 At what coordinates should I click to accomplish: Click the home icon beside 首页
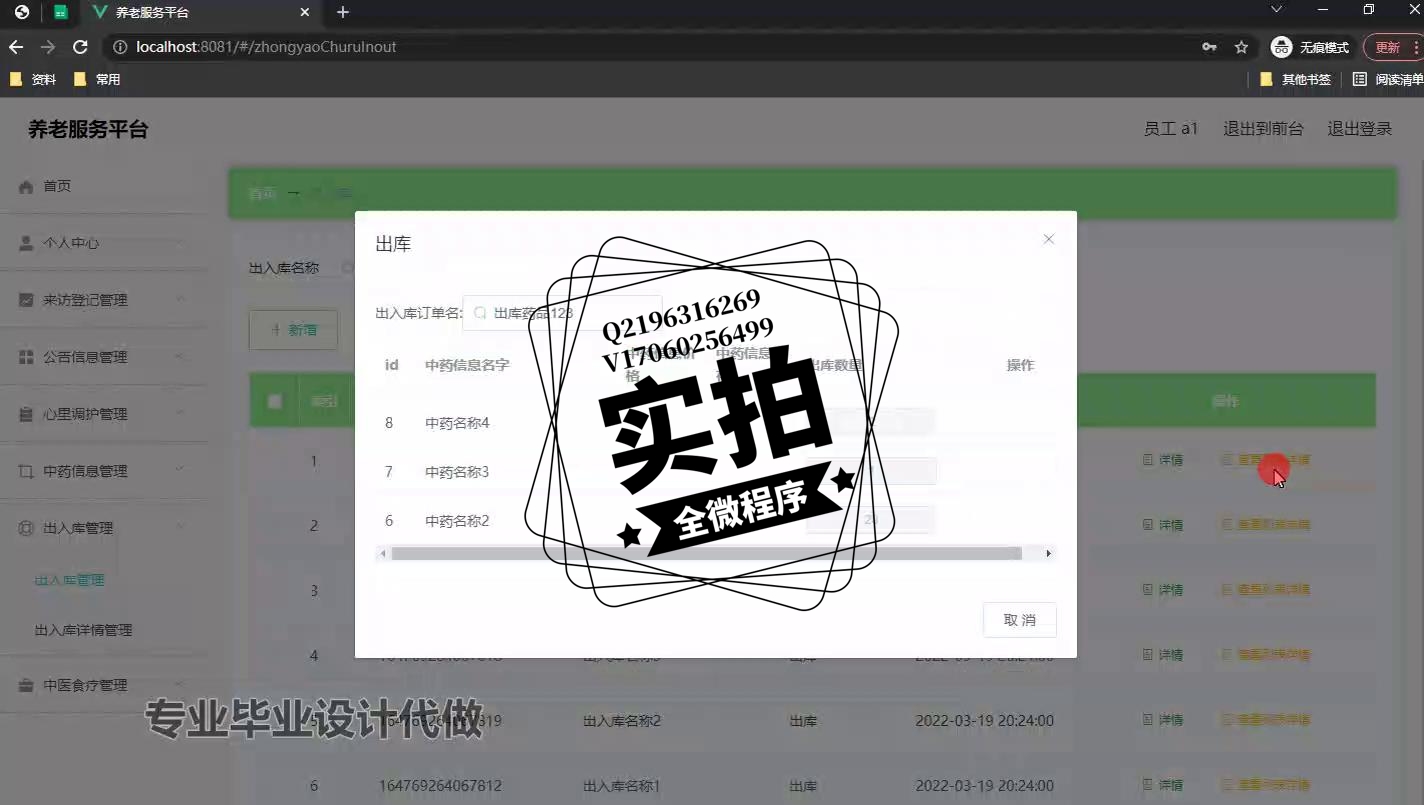26,186
